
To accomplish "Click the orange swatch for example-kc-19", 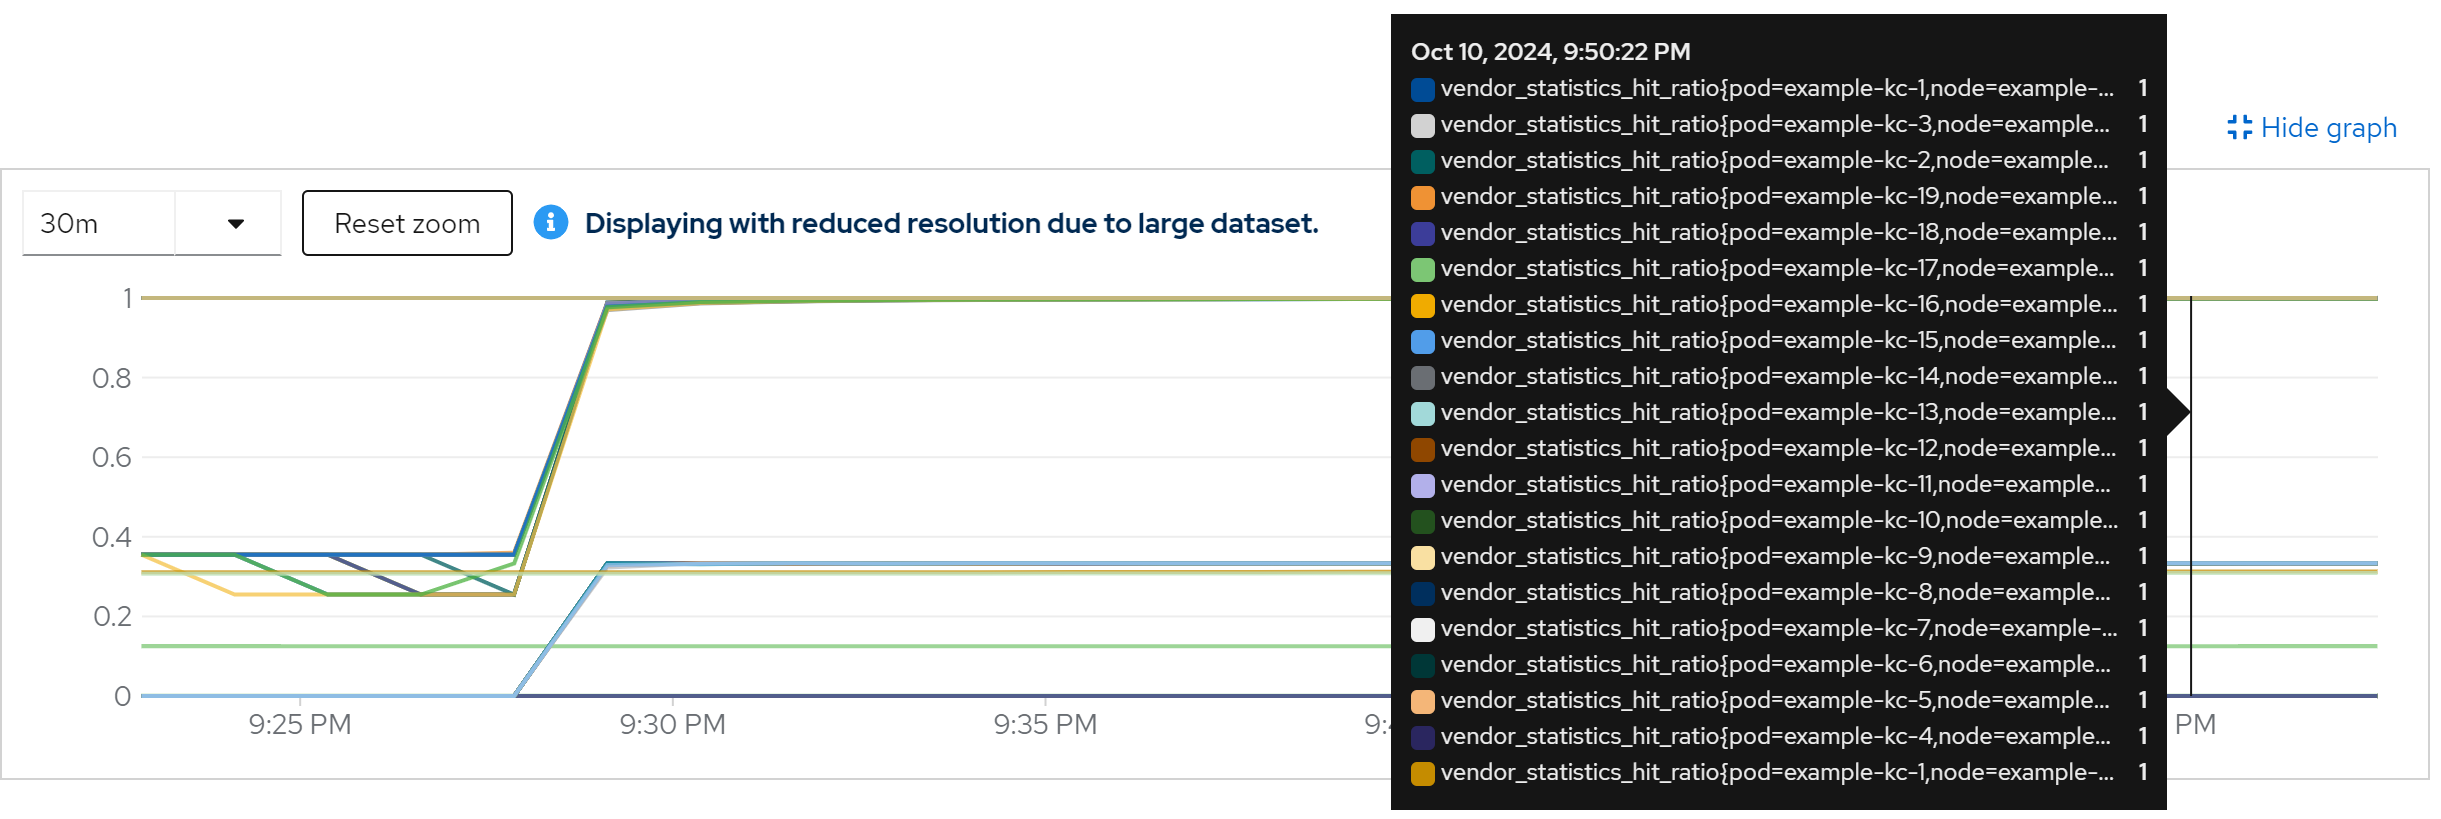I will (1422, 198).
